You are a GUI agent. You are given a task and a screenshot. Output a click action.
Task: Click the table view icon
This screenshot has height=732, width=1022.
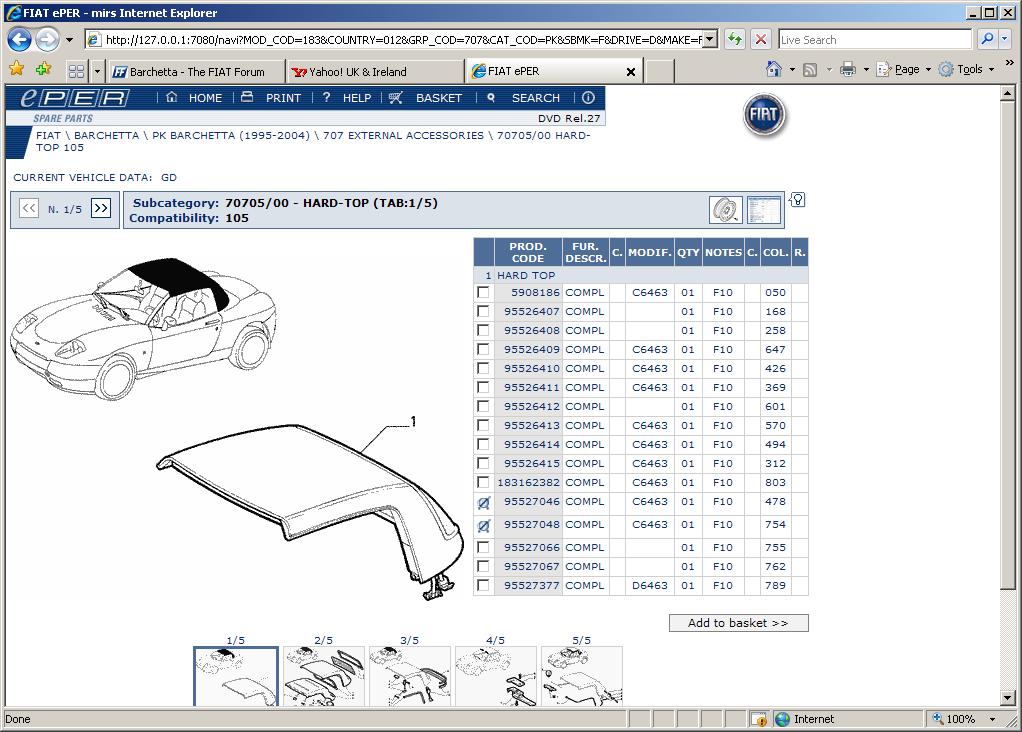tap(764, 210)
